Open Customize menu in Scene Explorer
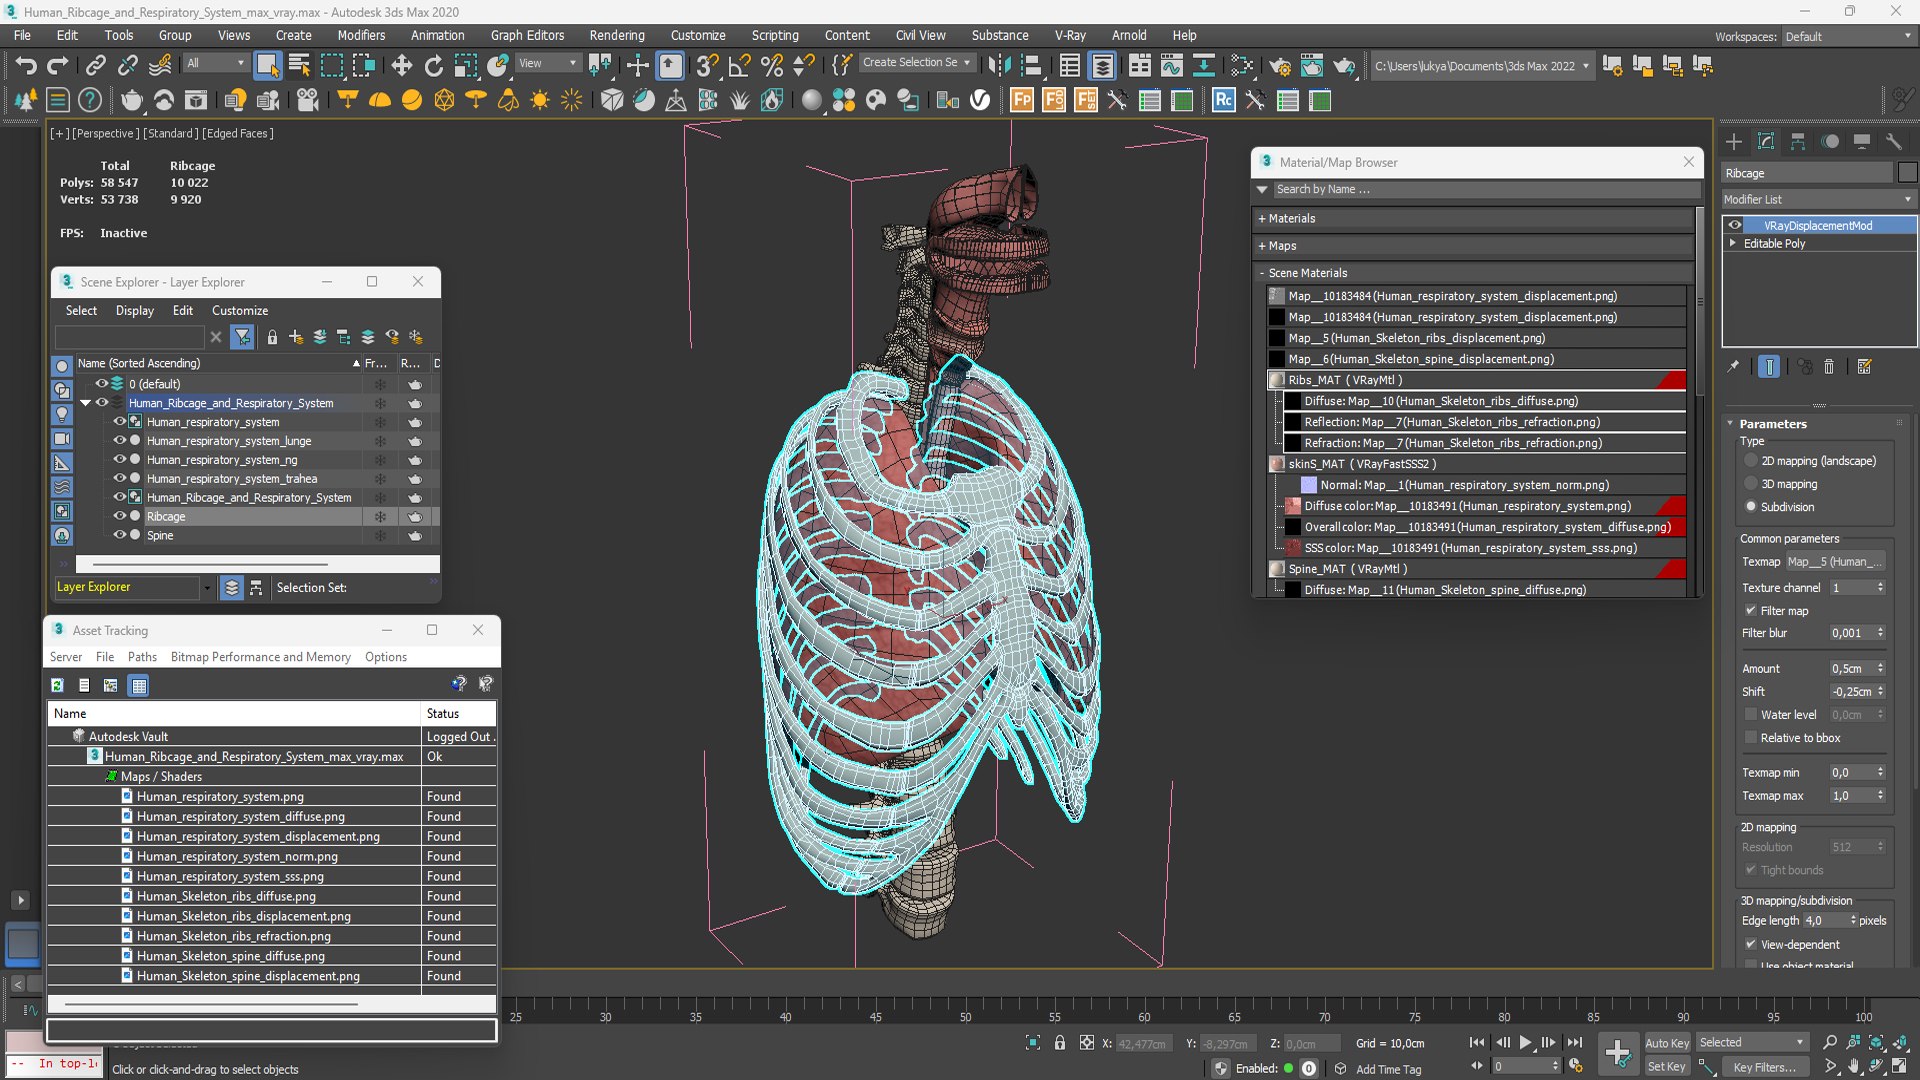 click(240, 310)
